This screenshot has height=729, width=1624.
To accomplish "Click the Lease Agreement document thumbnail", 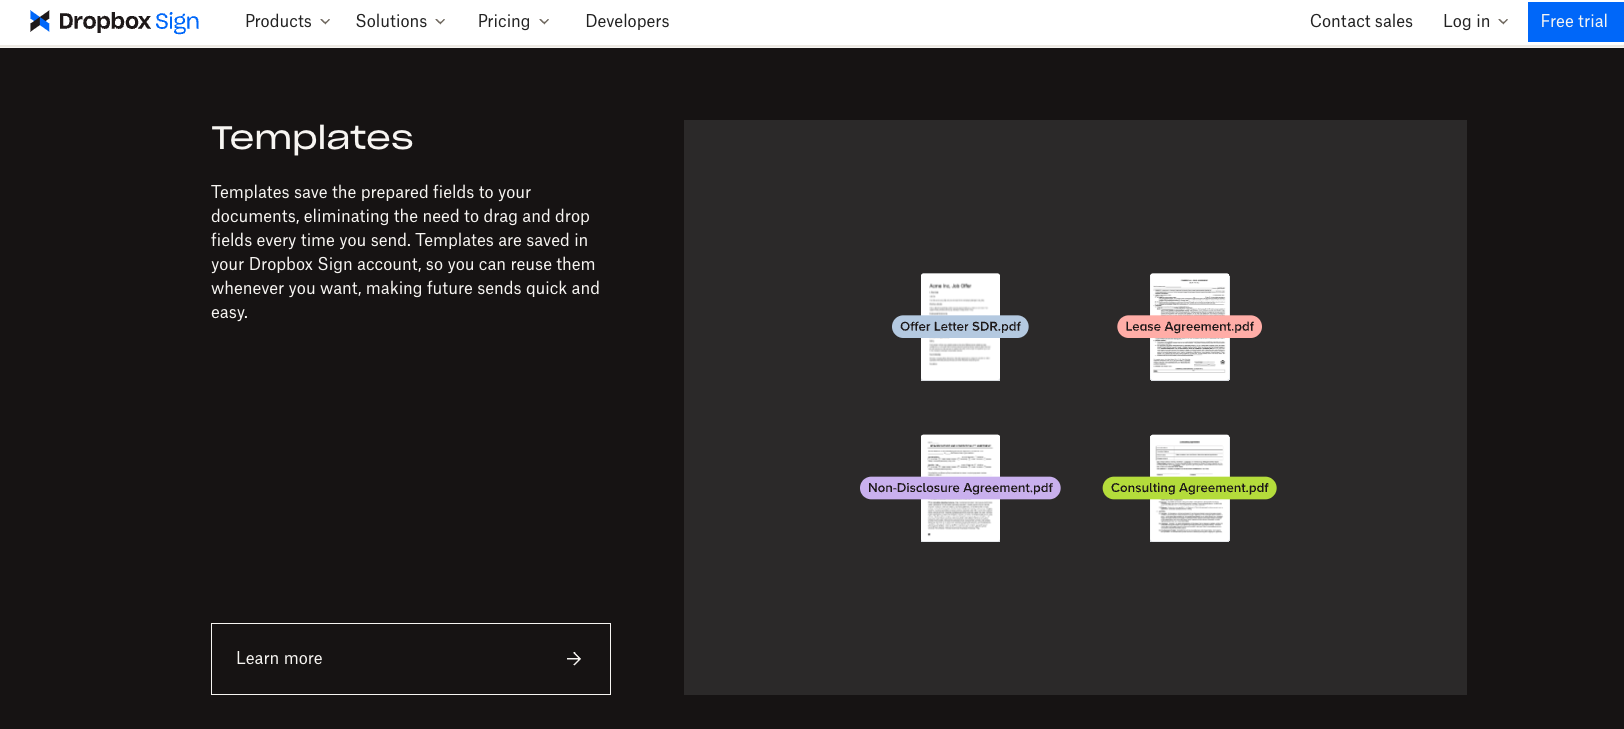I will click(1189, 358).
